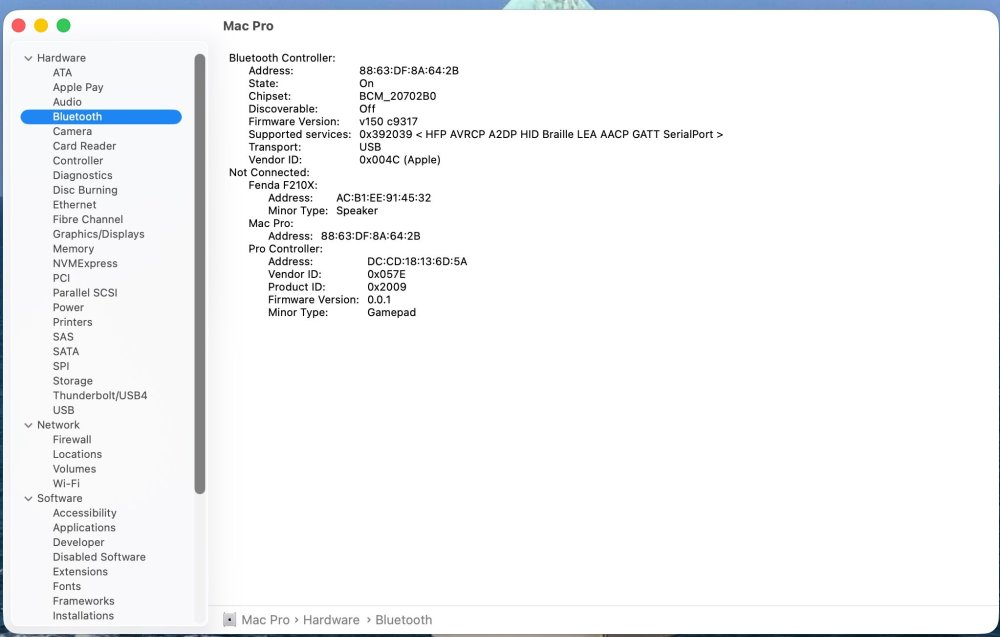This screenshot has height=637, width=1000.
Task: Select the highlighted Bluetooth sidebar item
Action: pos(101,117)
